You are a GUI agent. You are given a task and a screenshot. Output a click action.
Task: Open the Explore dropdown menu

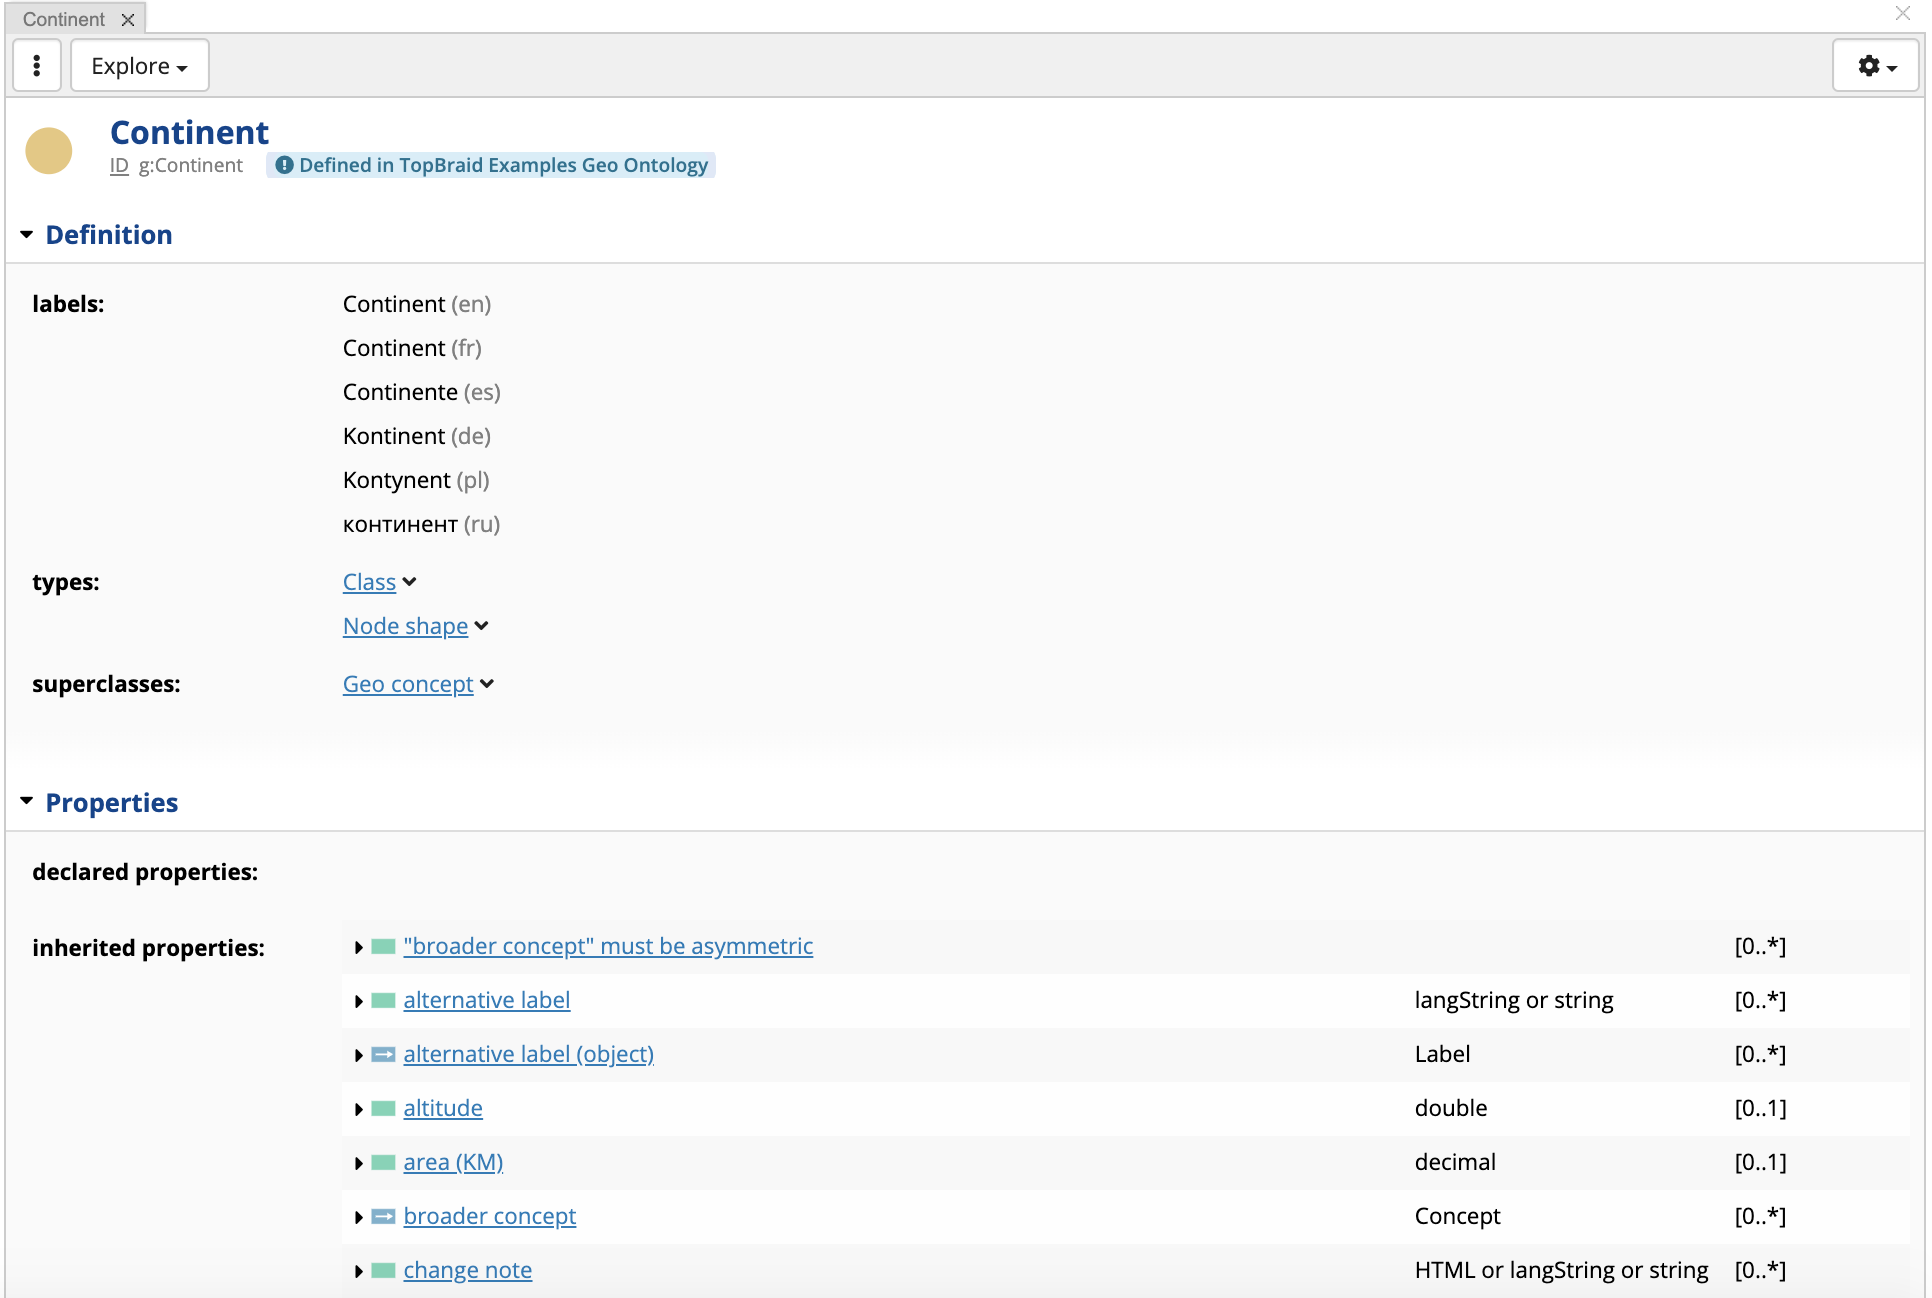click(x=138, y=65)
